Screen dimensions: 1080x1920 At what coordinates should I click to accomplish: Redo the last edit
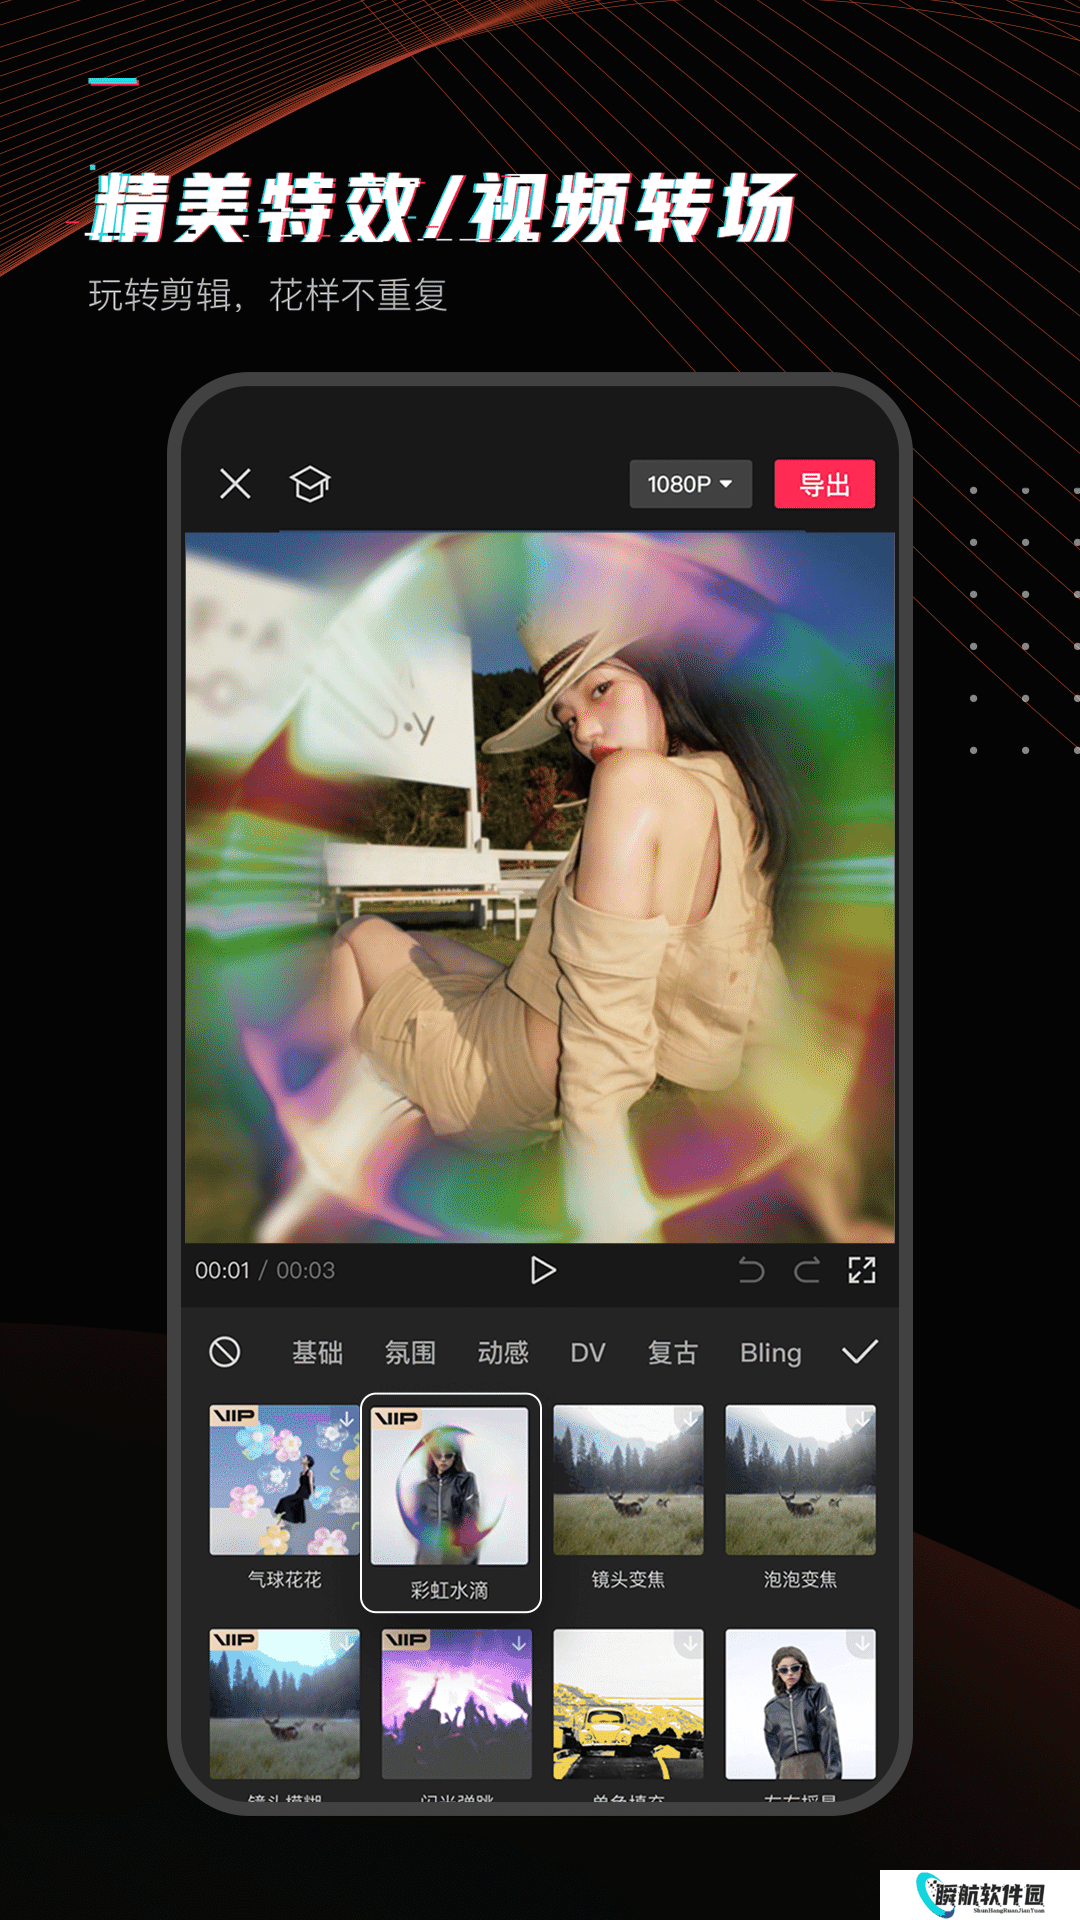tap(807, 1270)
